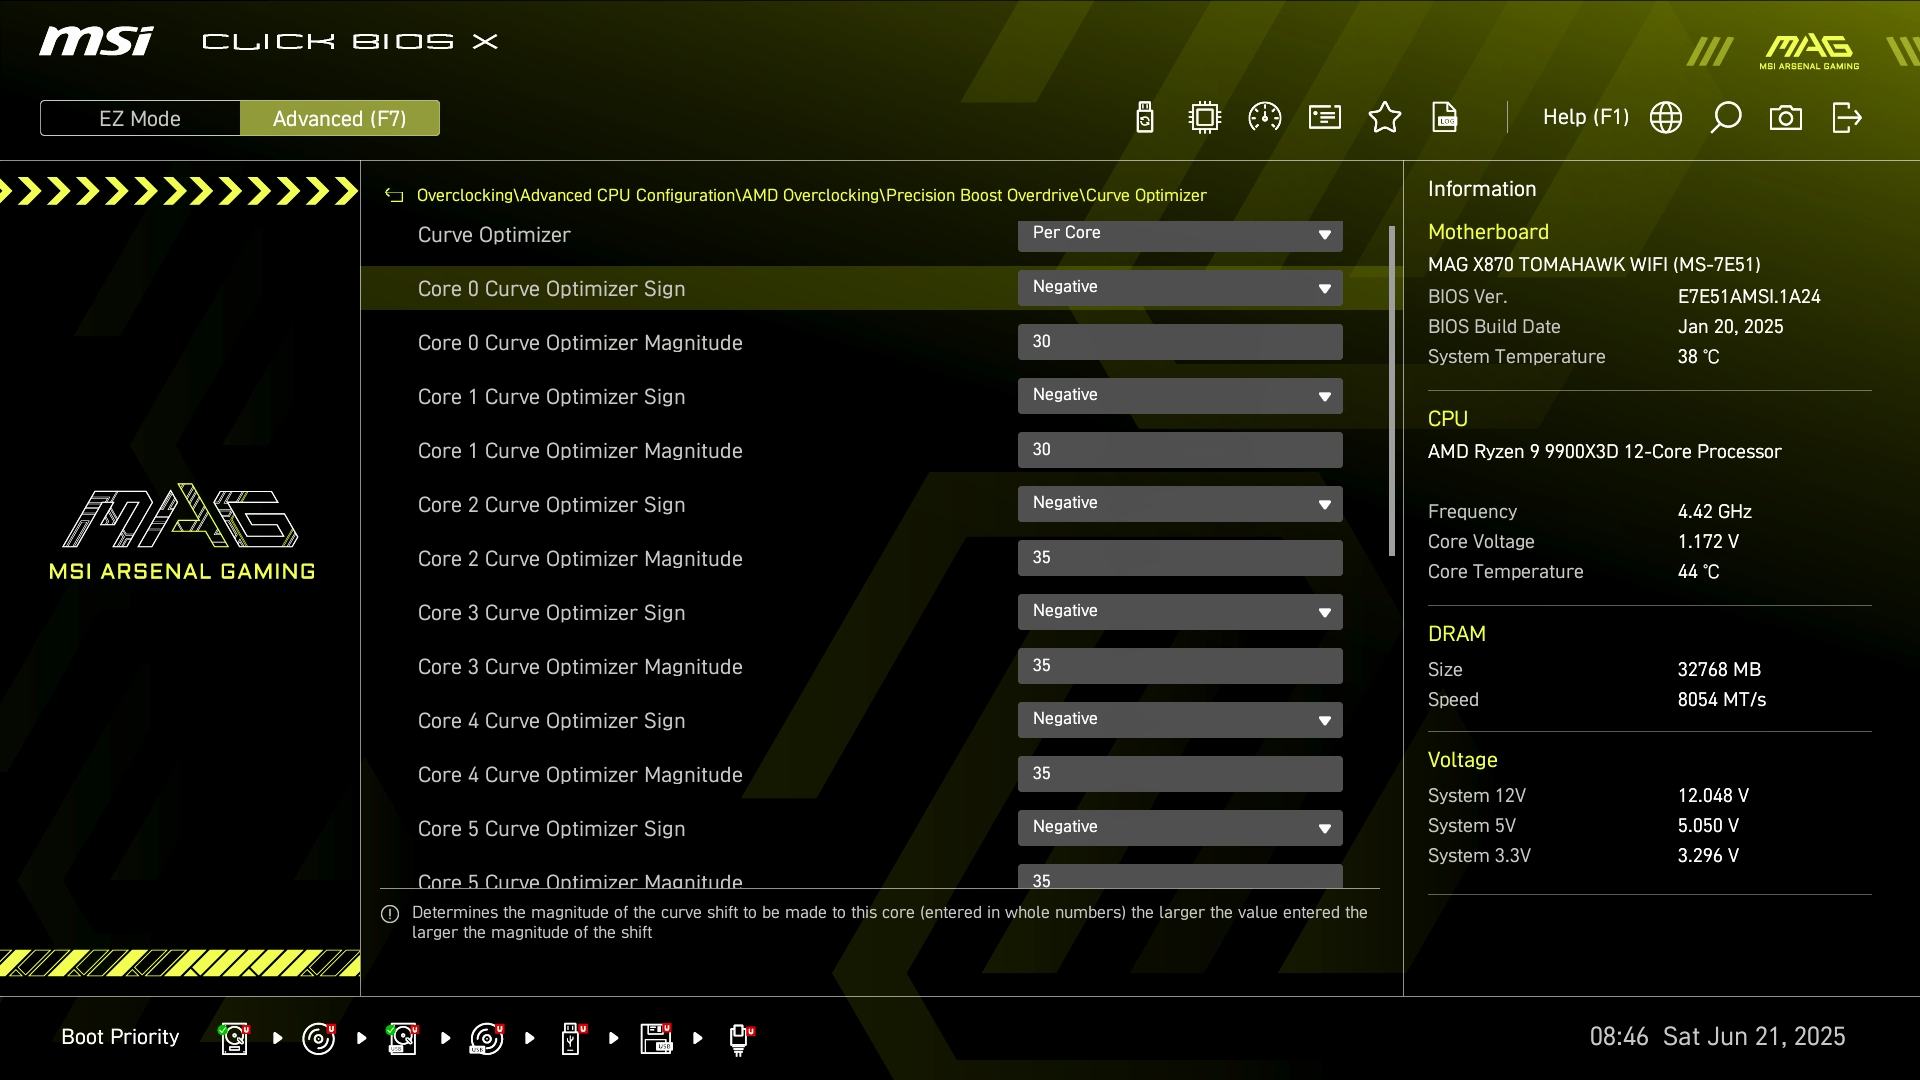
Task: Open the speedometer performance icon
Action: pyautogui.click(x=1265, y=118)
